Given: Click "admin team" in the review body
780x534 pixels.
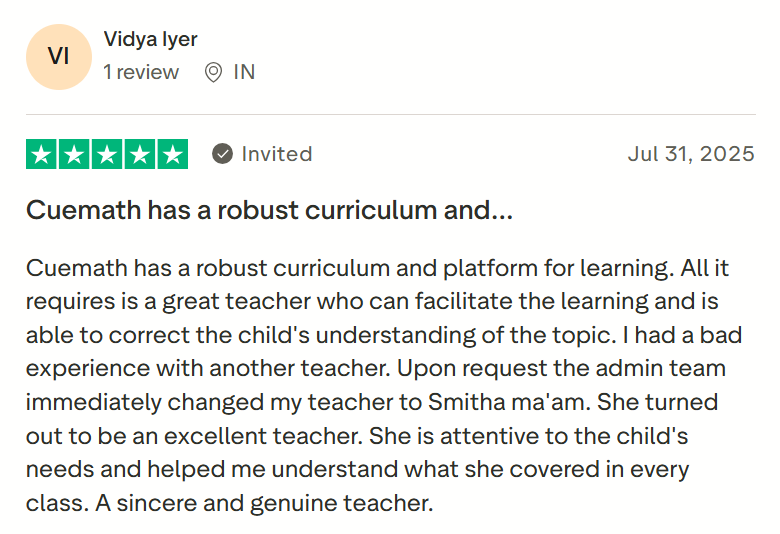Looking at the screenshot, I should (x=676, y=368).
